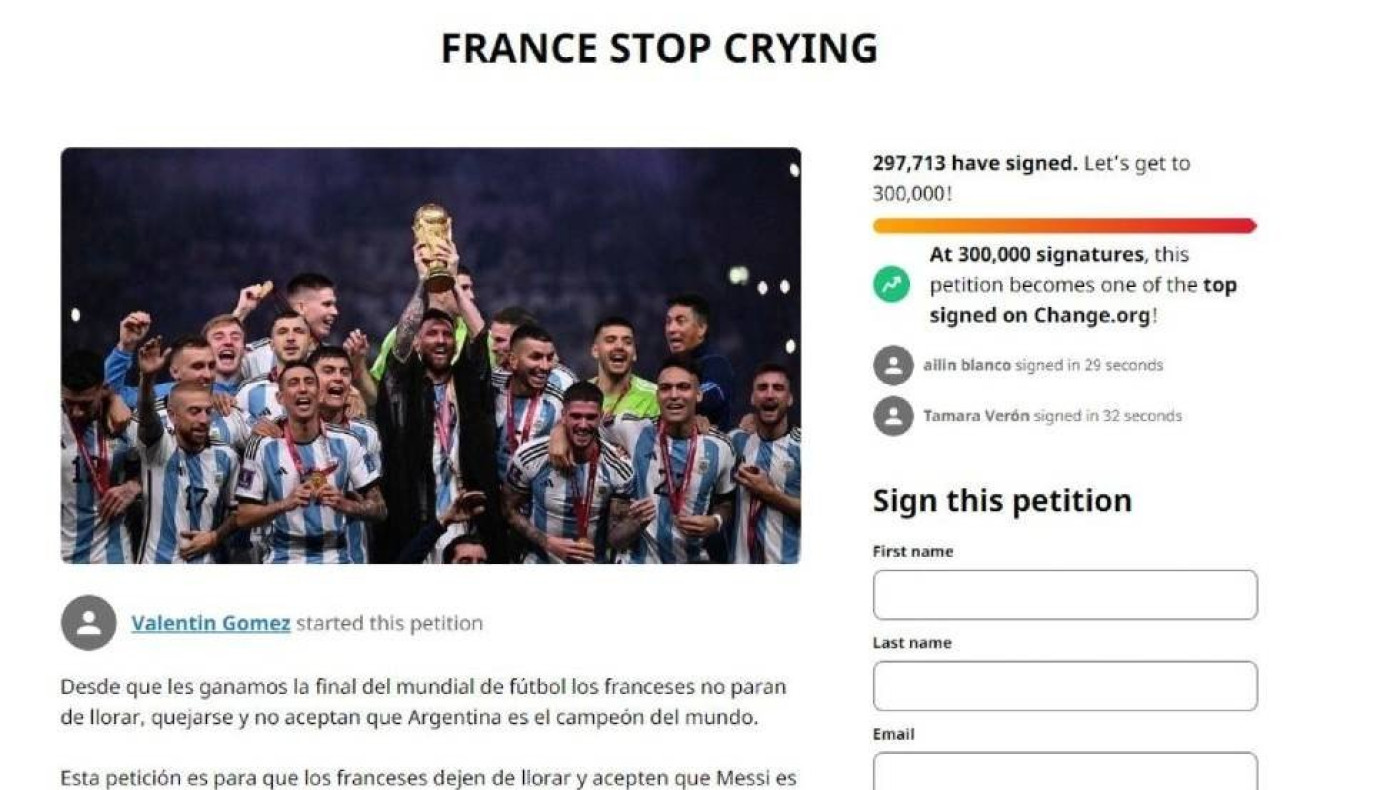1400x790 pixels.
Task: Click the orange-red signature progress bar
Action: point(1064,226)
